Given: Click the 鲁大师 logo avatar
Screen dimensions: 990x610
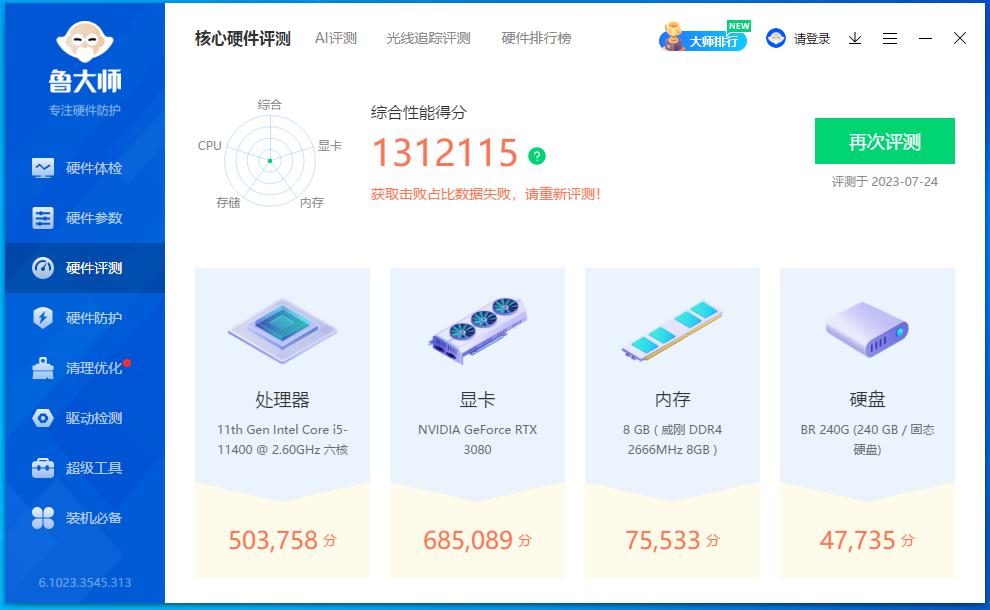Looking at the screenshot, I should (85, 42).
